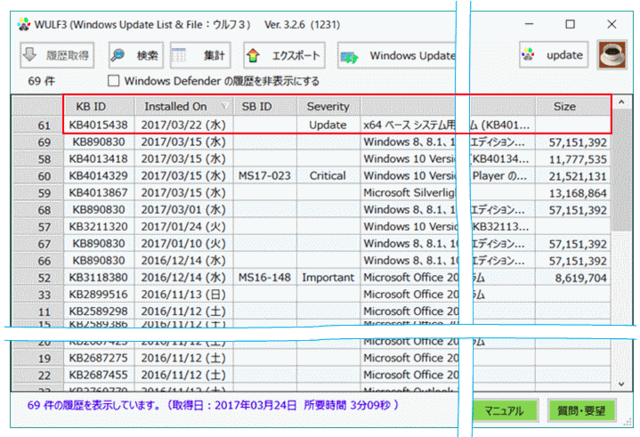640x437 pixels.
Task: Click the status bar history message
Action: 213,405
